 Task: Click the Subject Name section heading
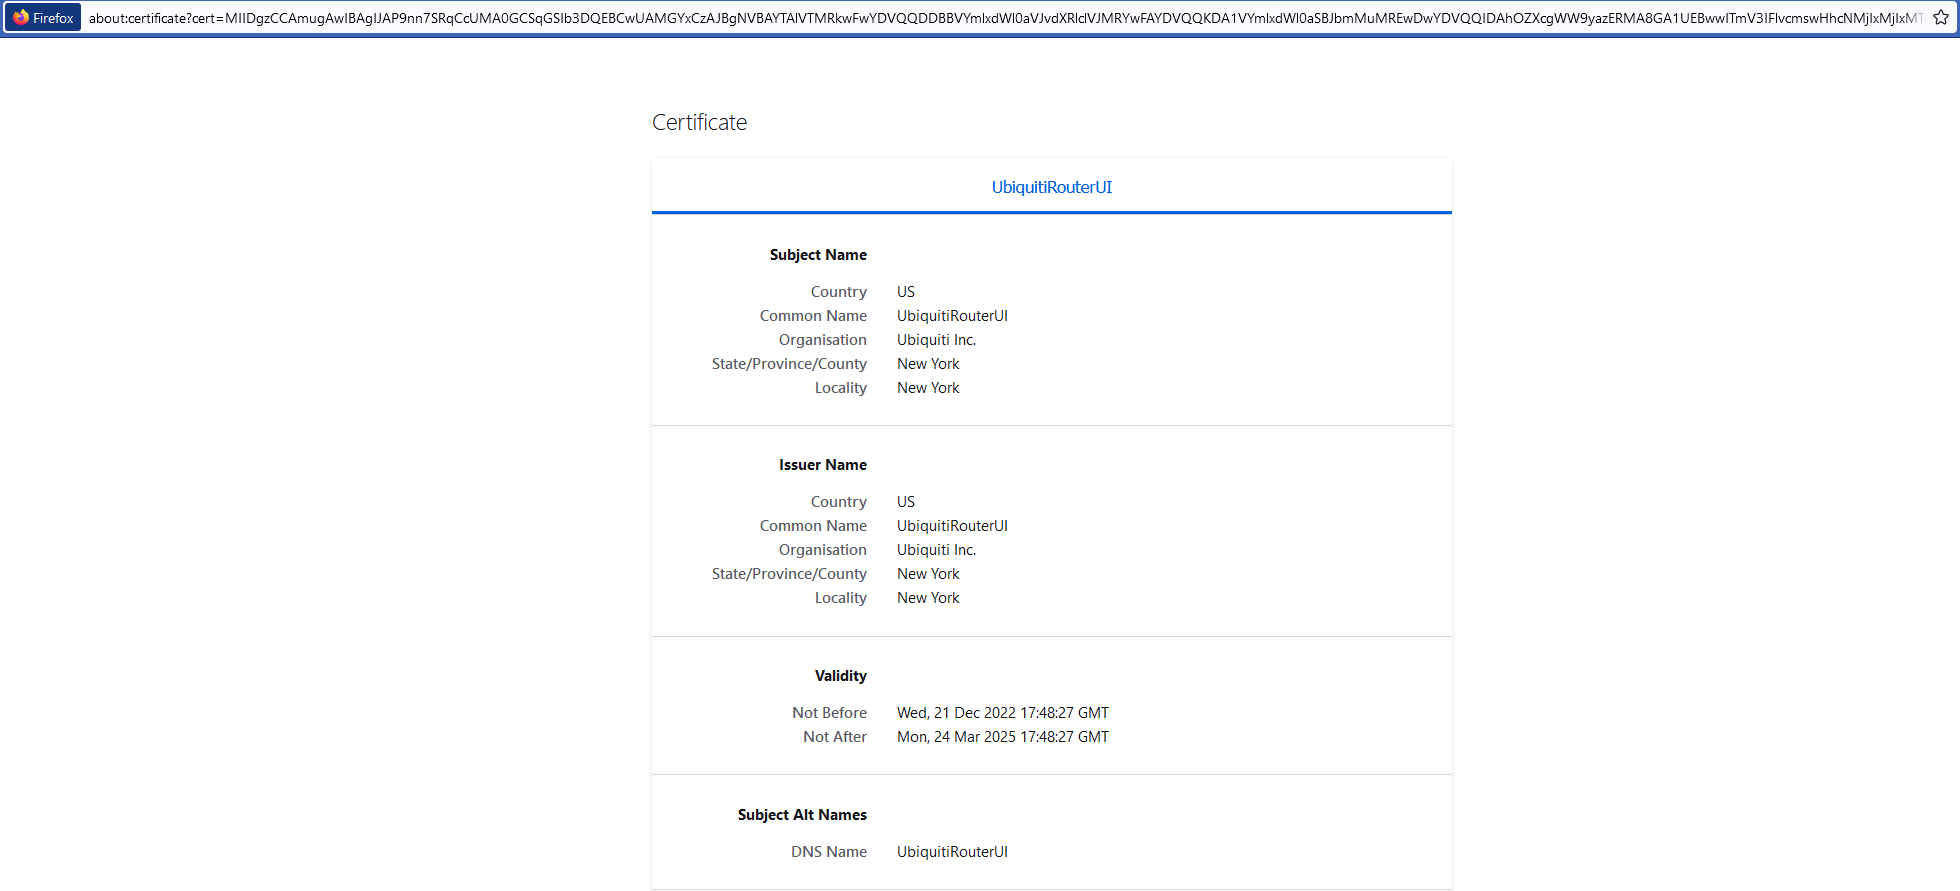(818, 255)
